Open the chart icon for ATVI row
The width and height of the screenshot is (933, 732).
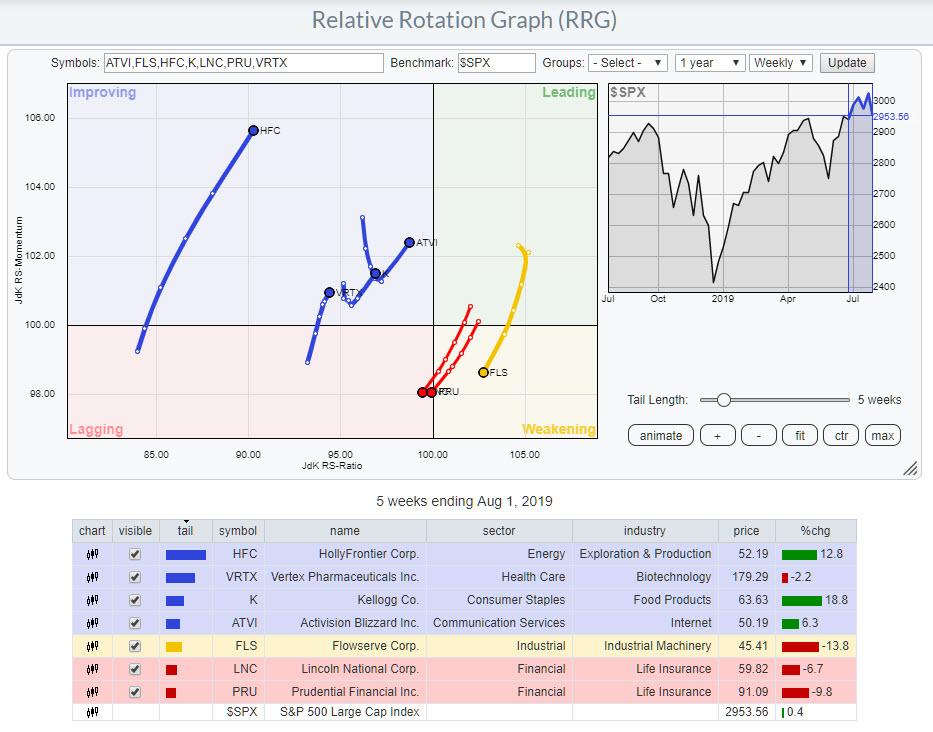tap(92, 623)
